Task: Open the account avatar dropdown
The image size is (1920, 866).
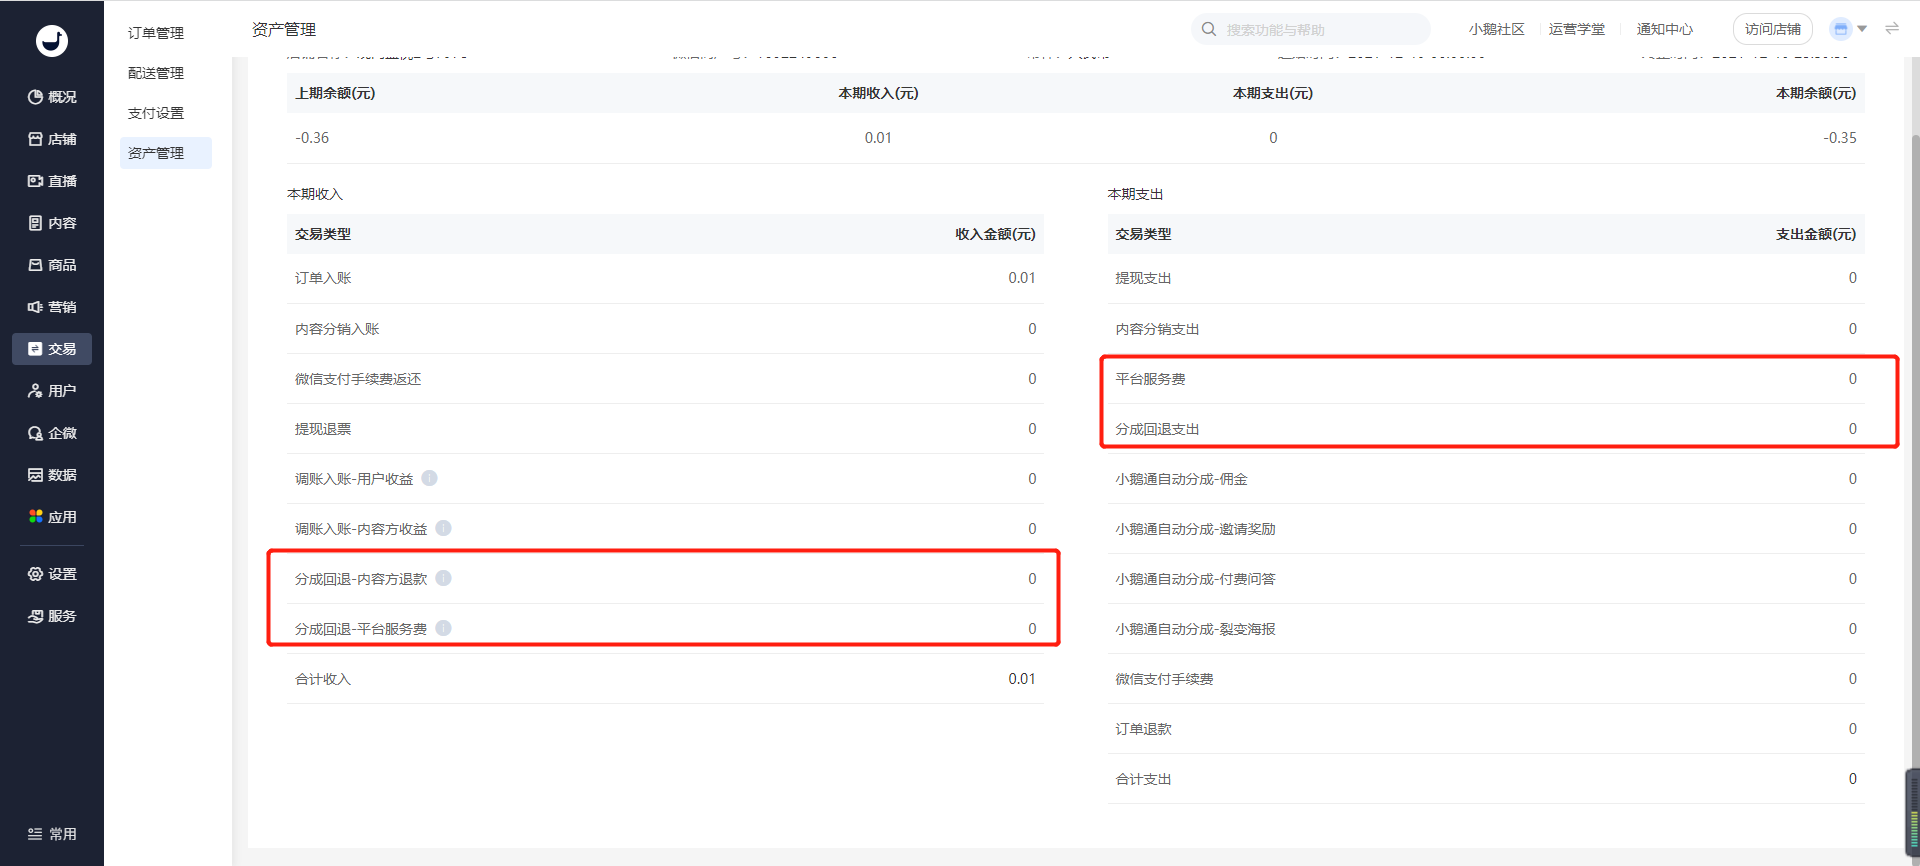Action: pos(1848,29)
